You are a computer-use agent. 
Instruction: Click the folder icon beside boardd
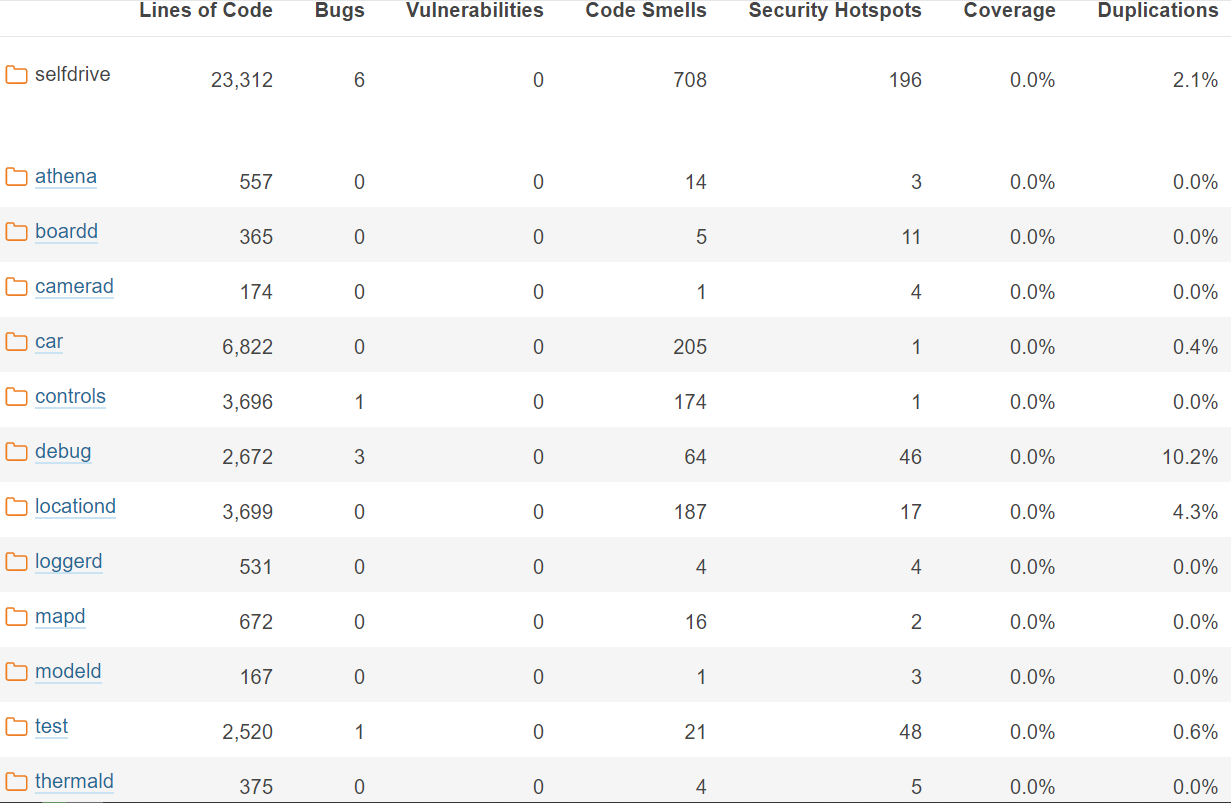pos(16,232)
